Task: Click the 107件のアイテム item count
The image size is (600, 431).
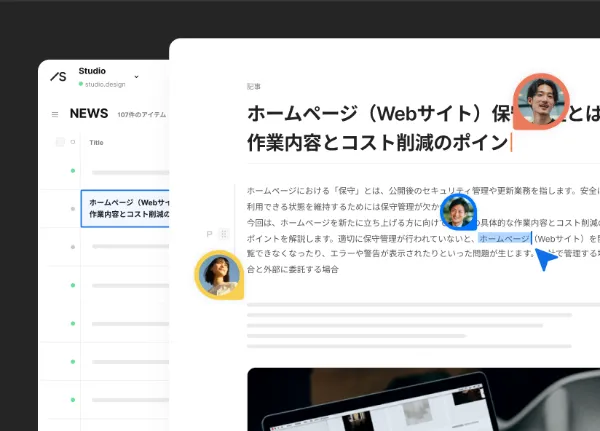Action: (142, 114)
